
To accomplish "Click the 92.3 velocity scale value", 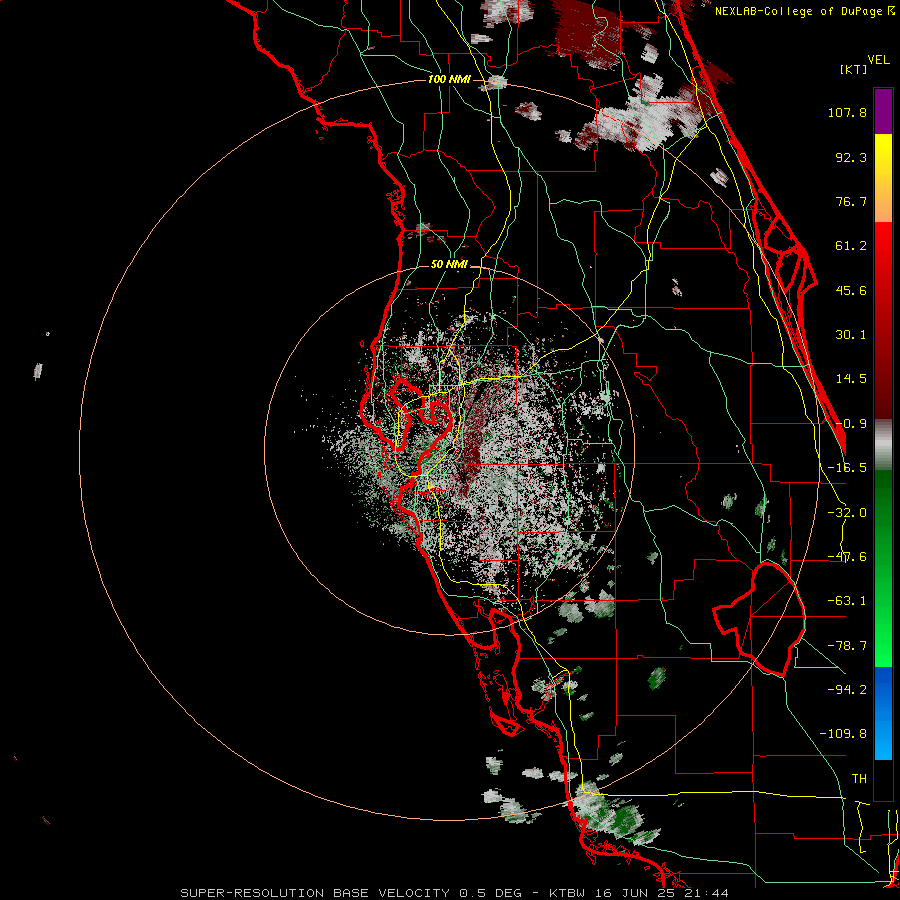I will point(851,157).
